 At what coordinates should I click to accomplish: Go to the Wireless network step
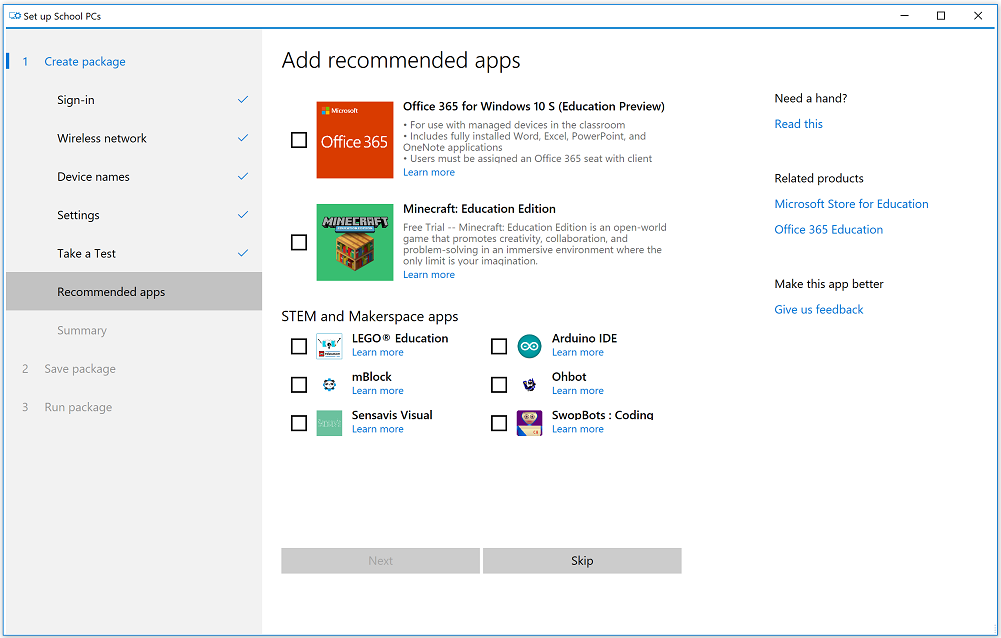click(102, 138)
